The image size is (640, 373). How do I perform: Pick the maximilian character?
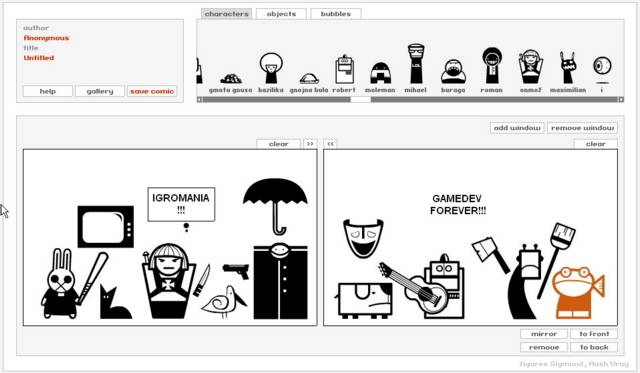click(x=568, y=68)
